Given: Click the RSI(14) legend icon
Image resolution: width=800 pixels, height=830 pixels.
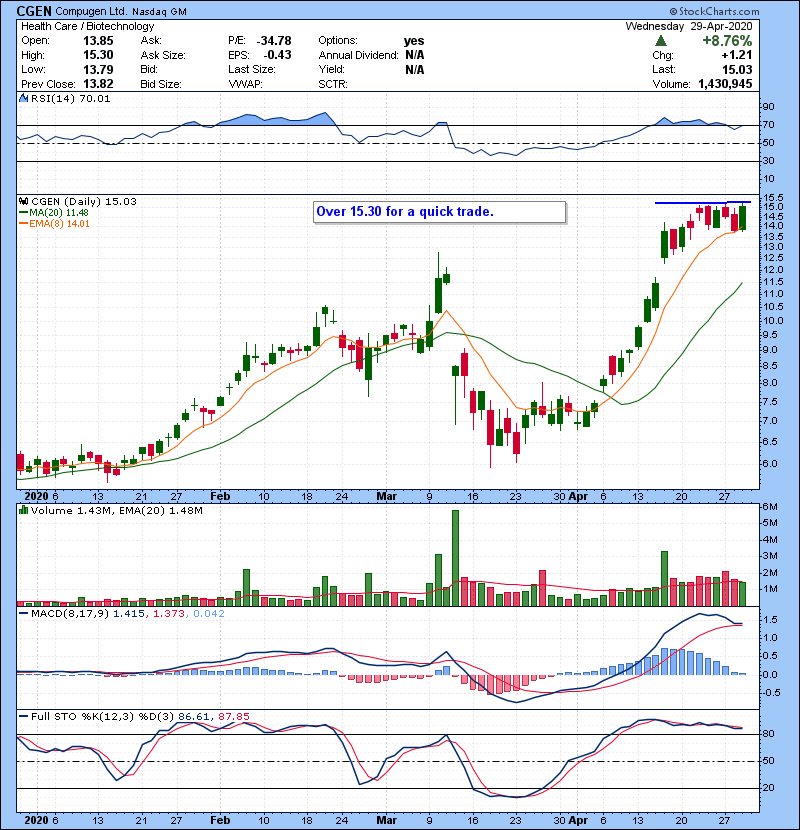Looking at the screenshot, I should click(x=23, y=99).
